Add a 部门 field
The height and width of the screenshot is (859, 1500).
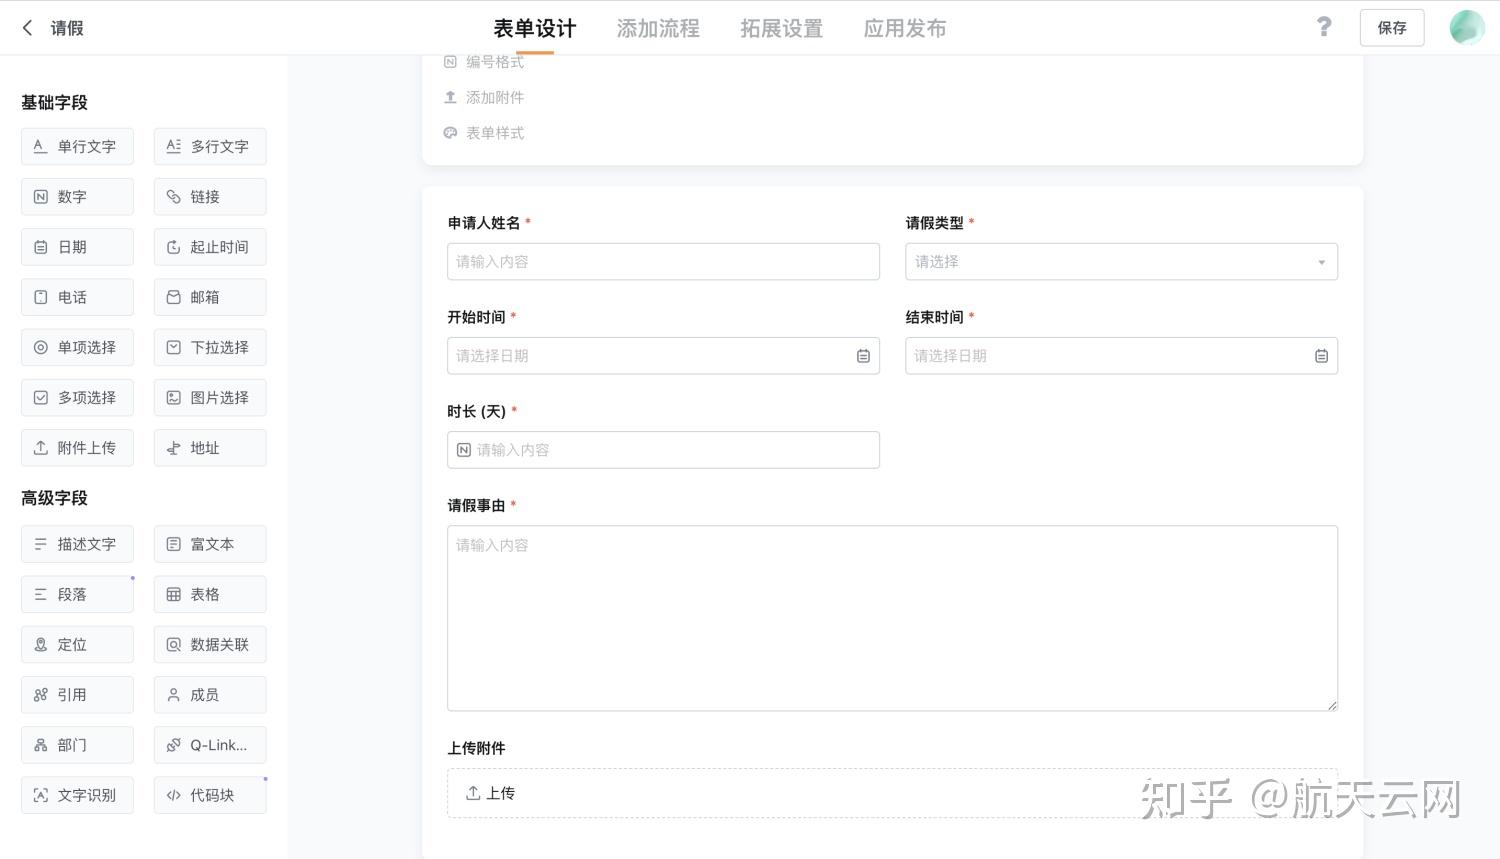click(77, 745)
